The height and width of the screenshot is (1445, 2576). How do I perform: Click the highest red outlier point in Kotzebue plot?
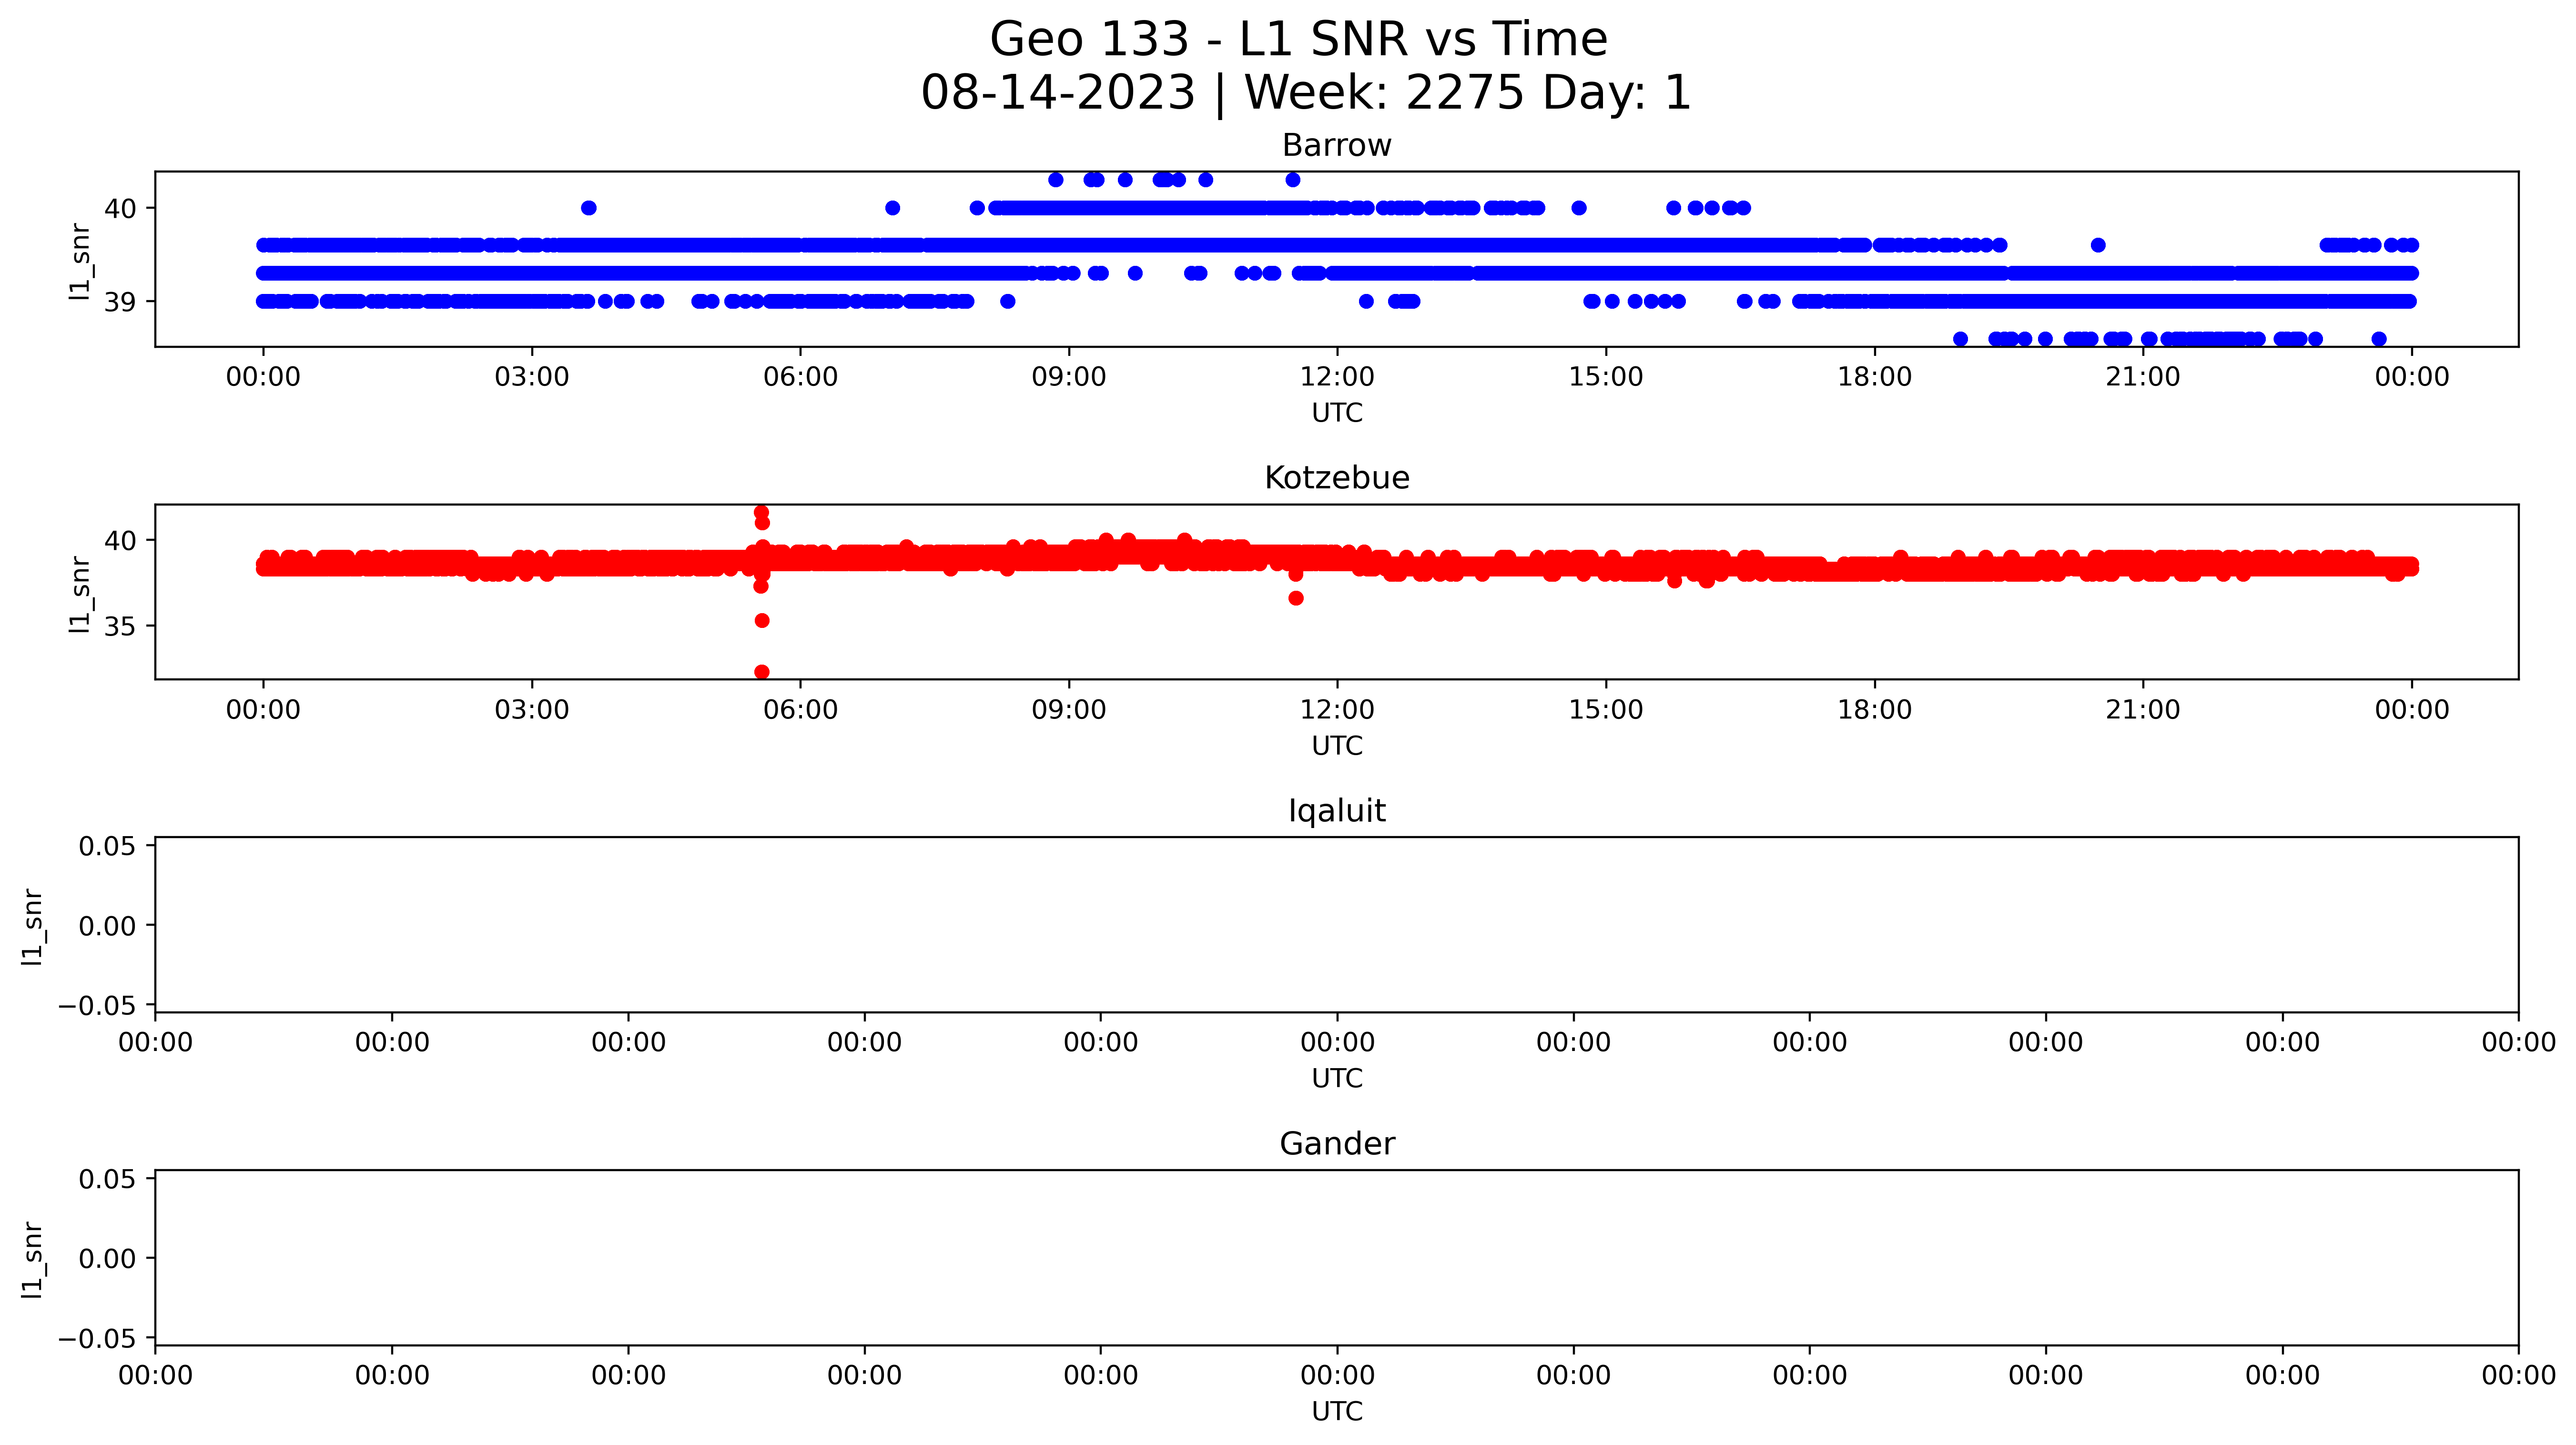(x=762, y=513)
